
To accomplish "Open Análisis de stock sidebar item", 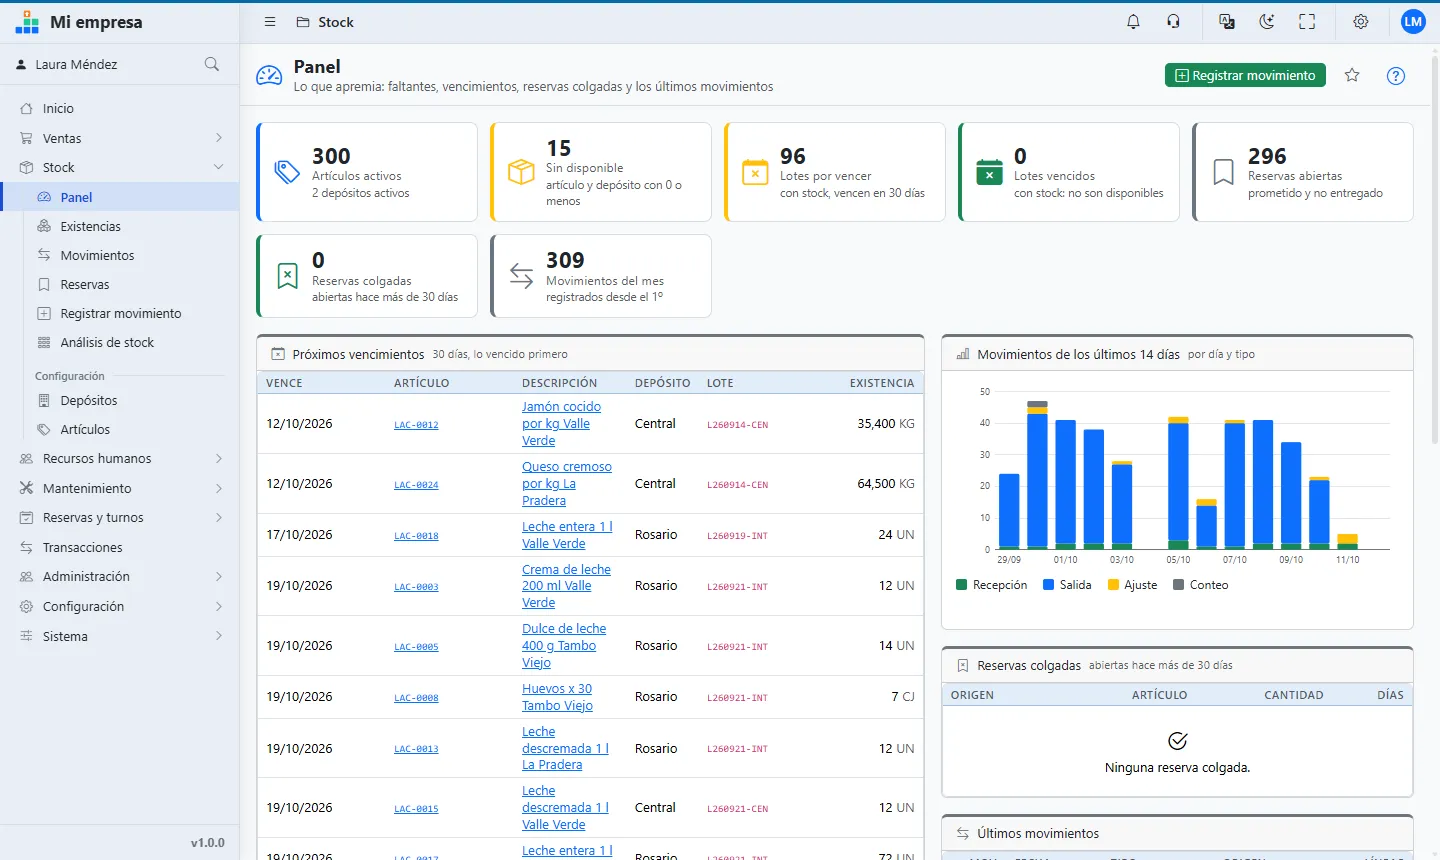I will click(107, 342).
